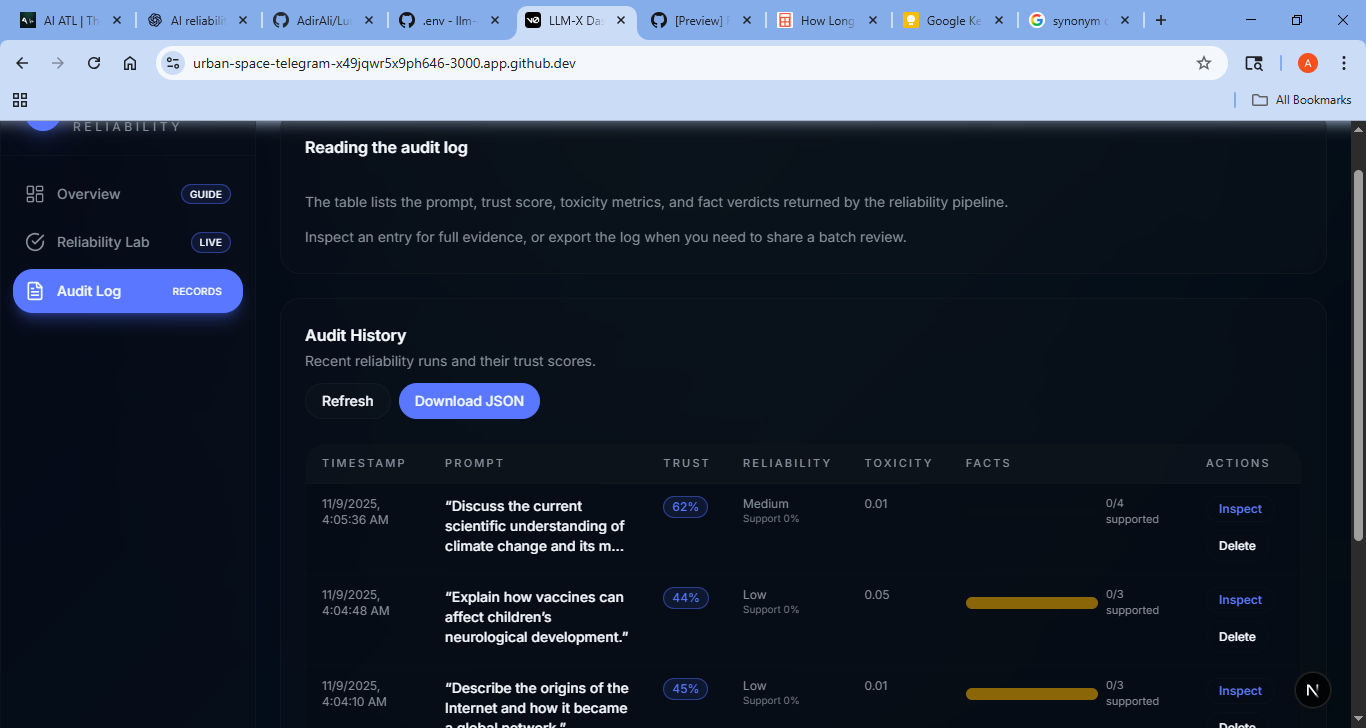Screen dimensions: 1366x728
Task: Close the synonym Google search tab
Action: point(1125,20)
